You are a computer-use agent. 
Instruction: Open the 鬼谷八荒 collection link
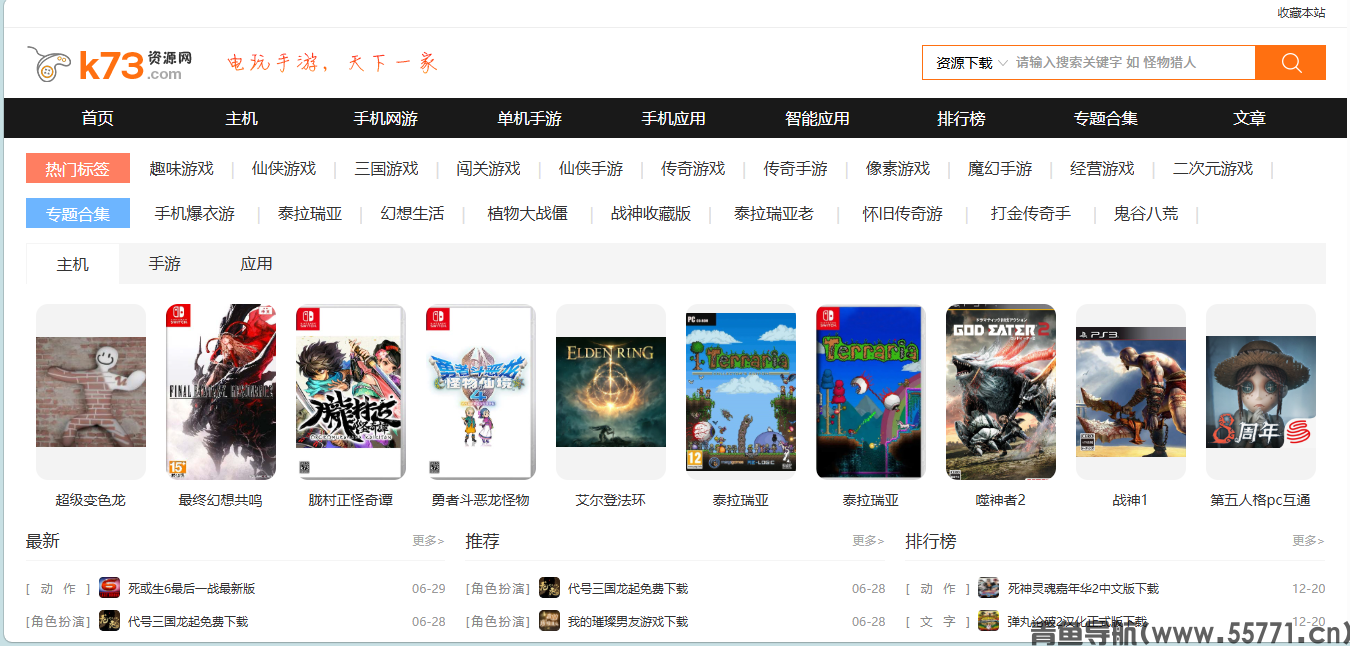1146,214
